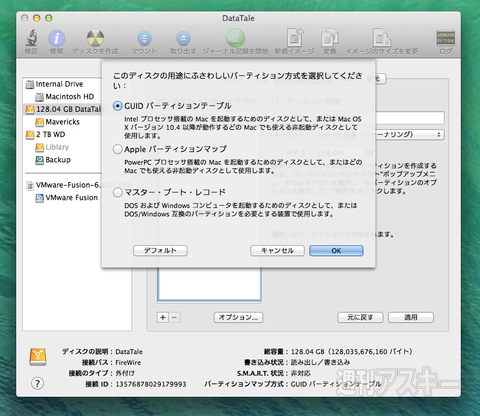Select the VMware Fusion volume
480x416 pixels.
[x=67, y=198]
